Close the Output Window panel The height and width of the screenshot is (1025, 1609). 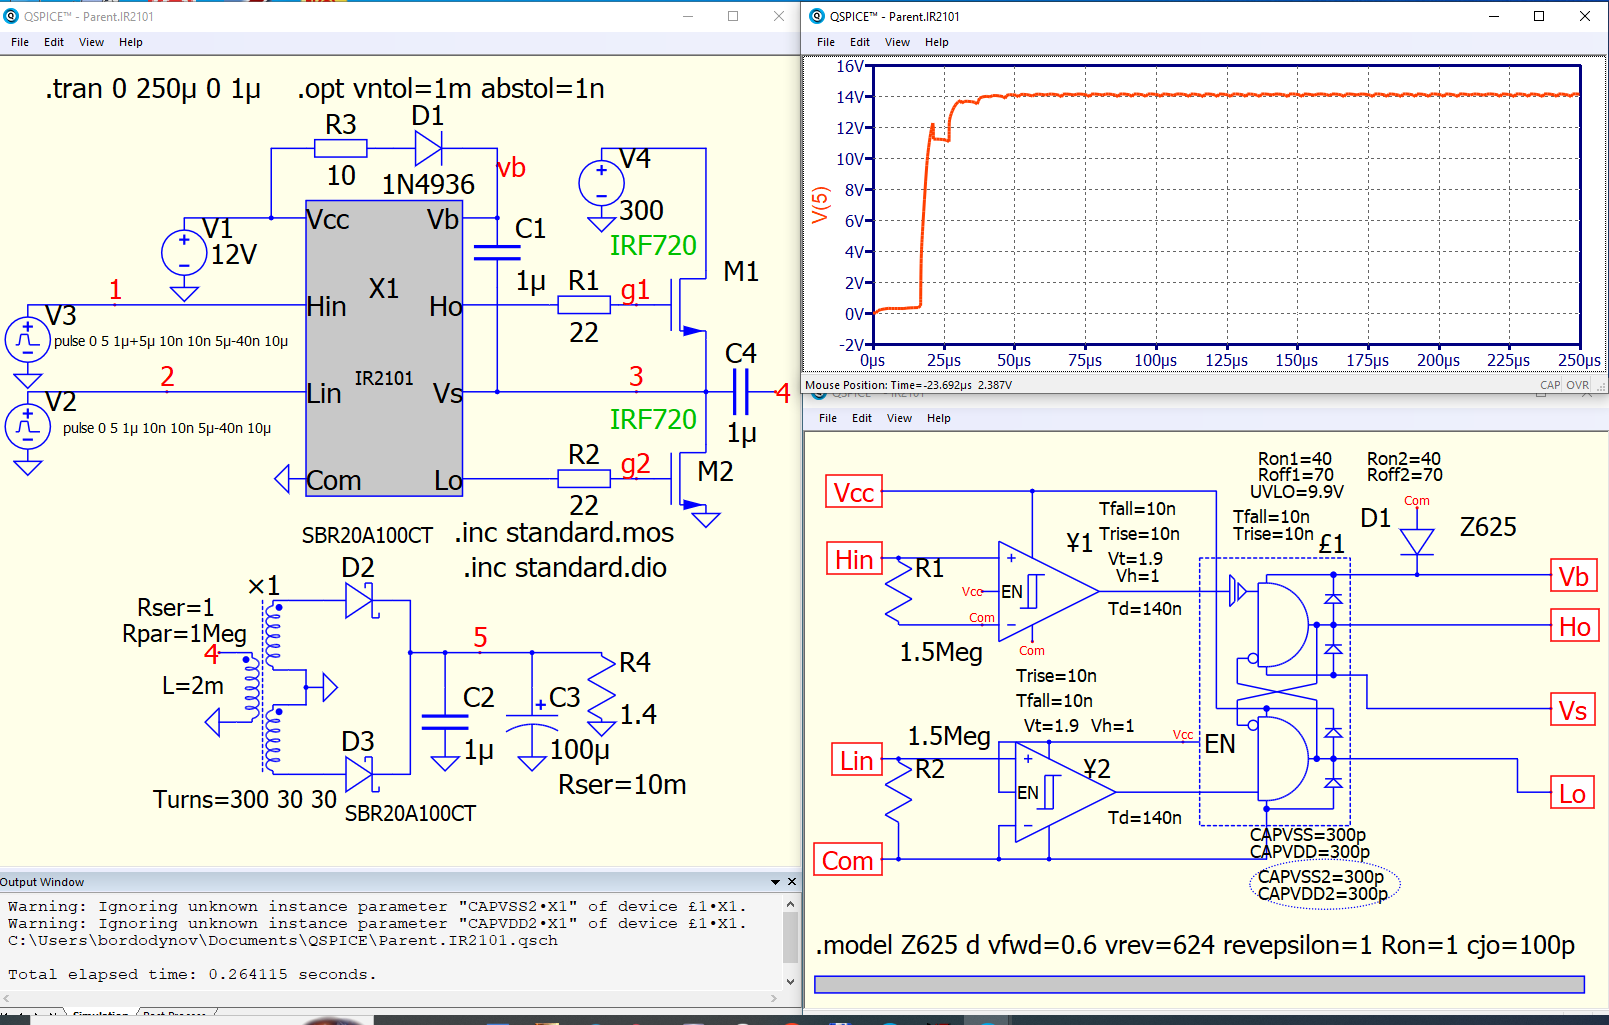(792, 882)
